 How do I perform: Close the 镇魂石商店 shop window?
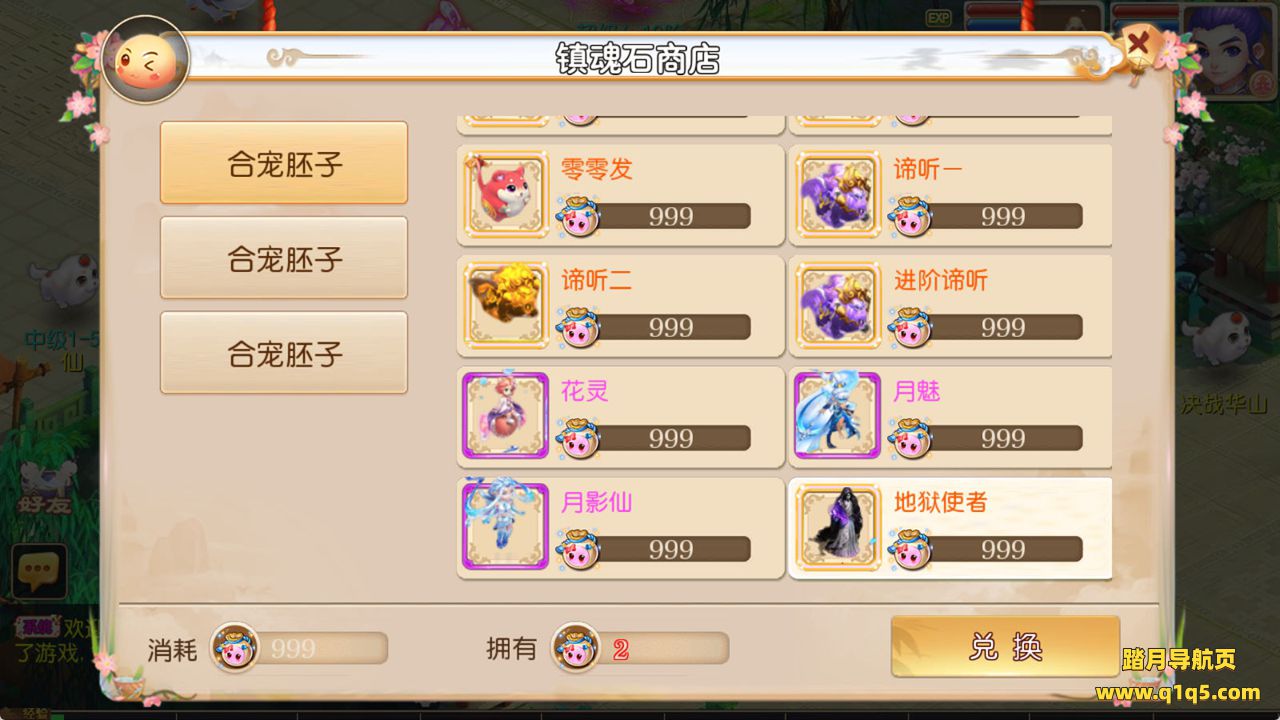click(x=1137, y=45)
